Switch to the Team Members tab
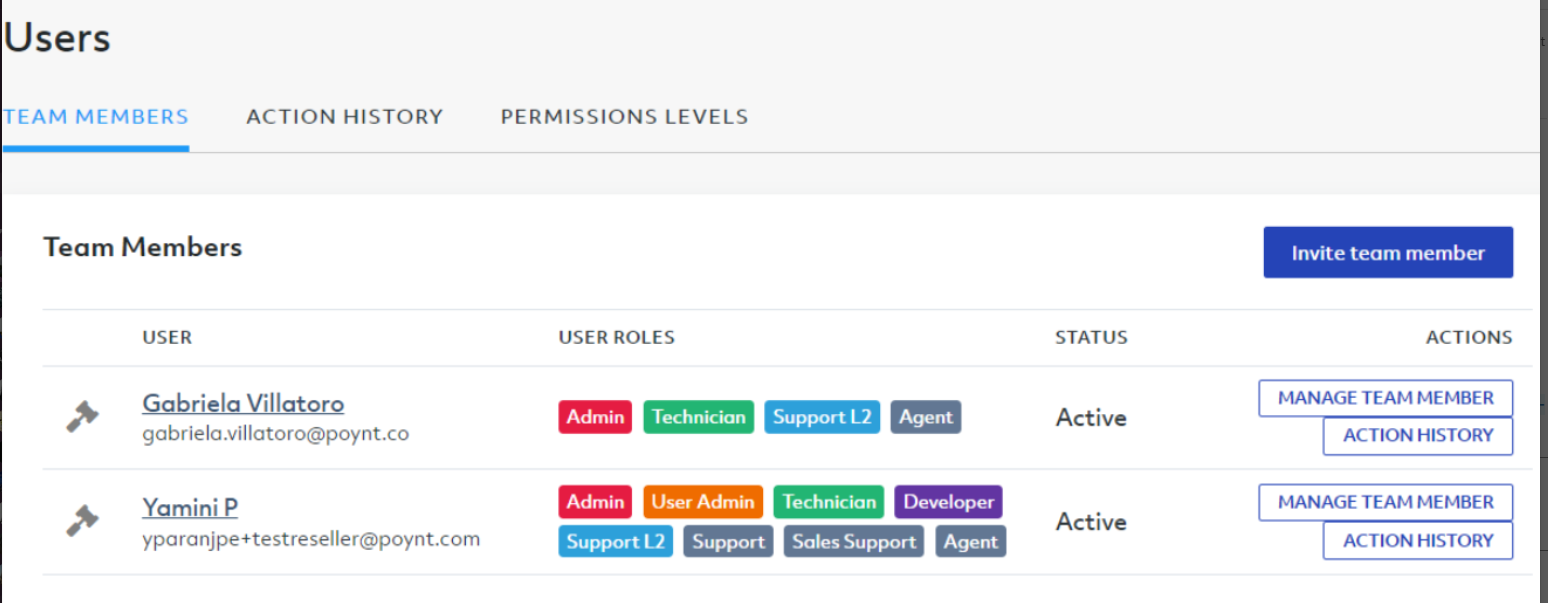The height and width of the screenshot is (603, 1548). [x=96, y=117]
